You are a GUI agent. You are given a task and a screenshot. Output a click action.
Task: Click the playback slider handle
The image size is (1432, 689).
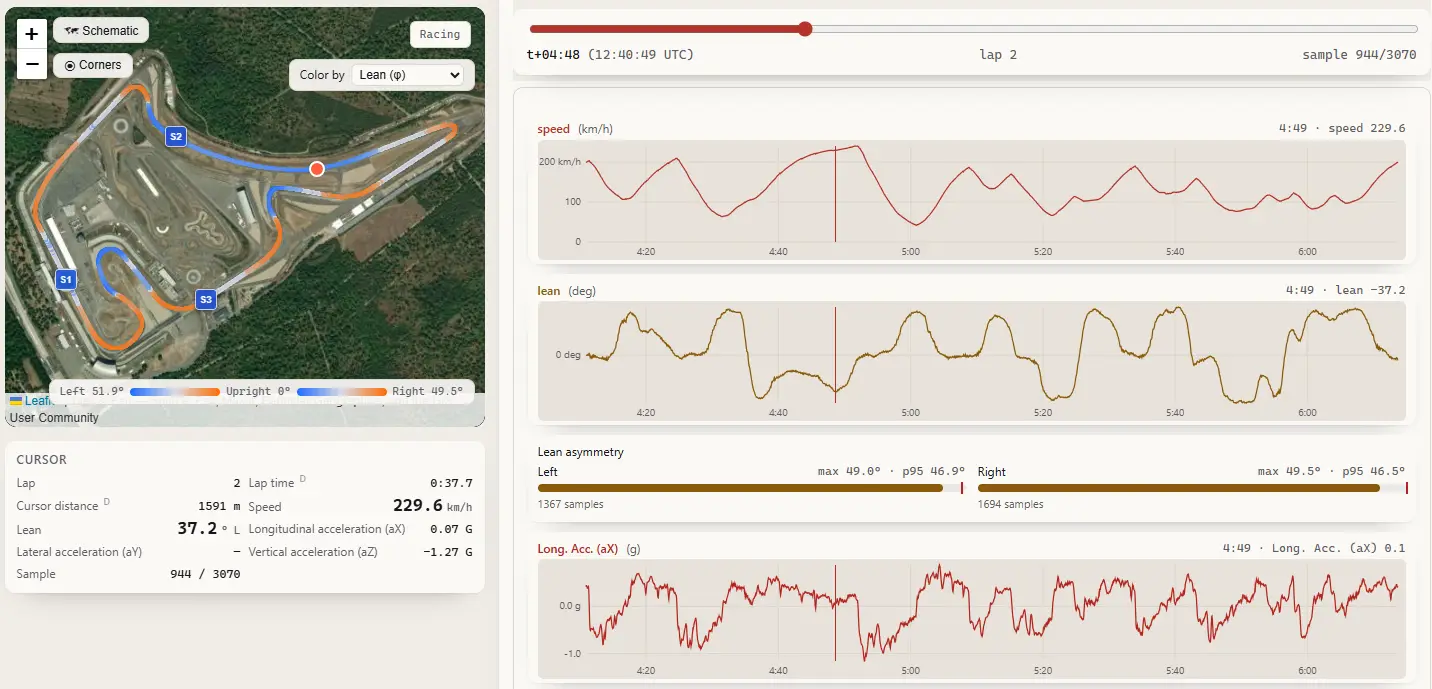(x=805, y=29)
